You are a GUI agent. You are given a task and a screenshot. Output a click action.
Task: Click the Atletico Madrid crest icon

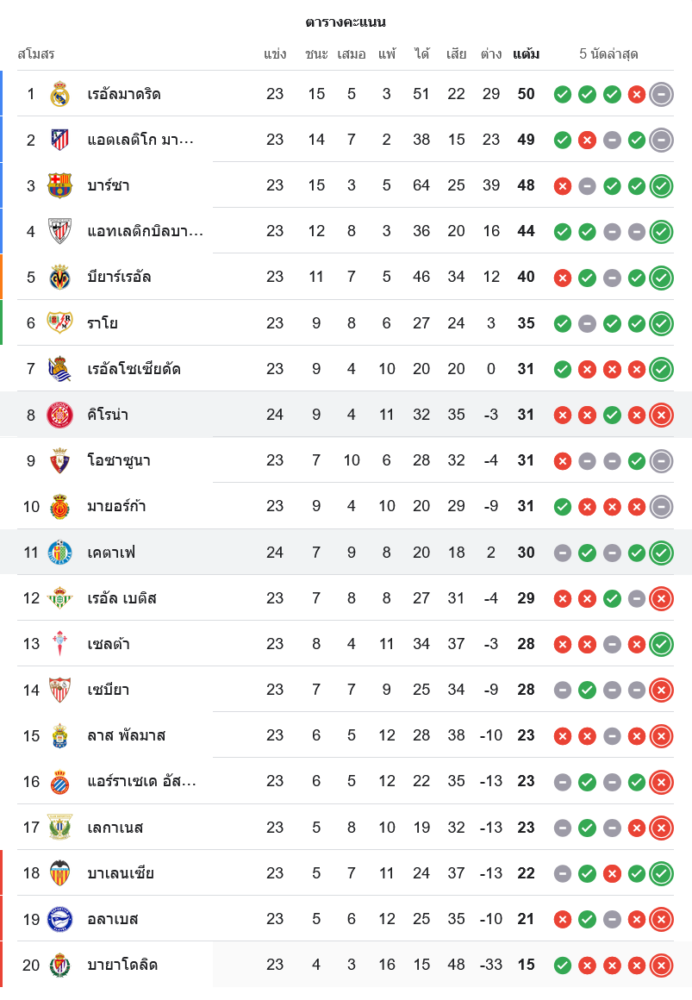(x=60, y=140)
